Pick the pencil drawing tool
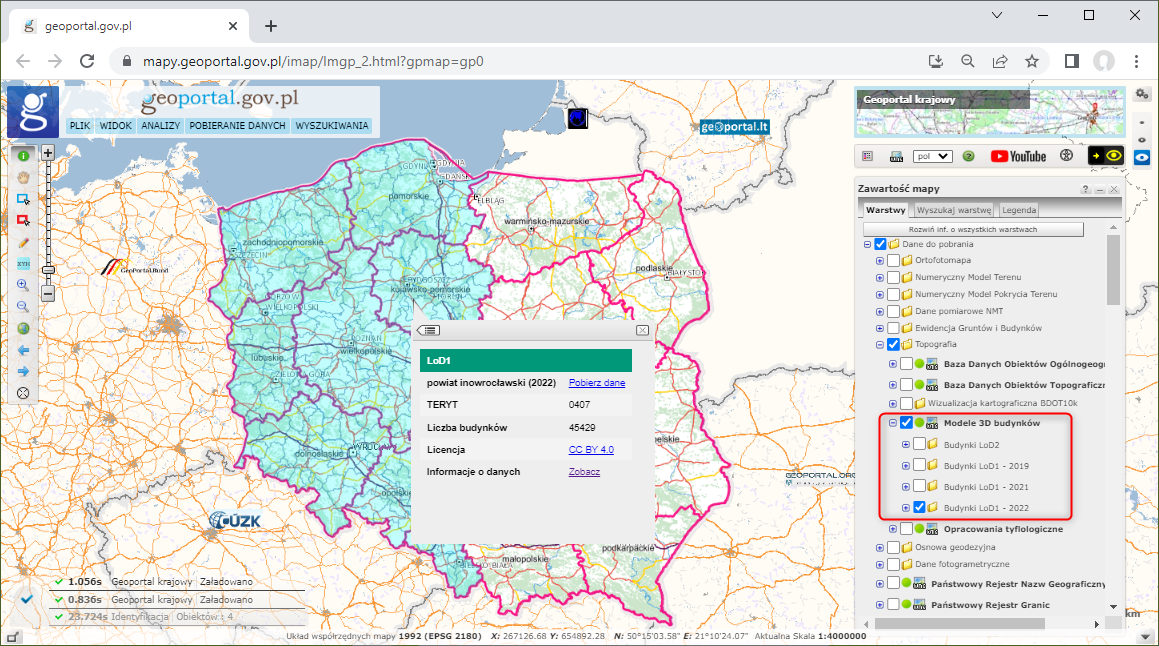 (23, 242)
